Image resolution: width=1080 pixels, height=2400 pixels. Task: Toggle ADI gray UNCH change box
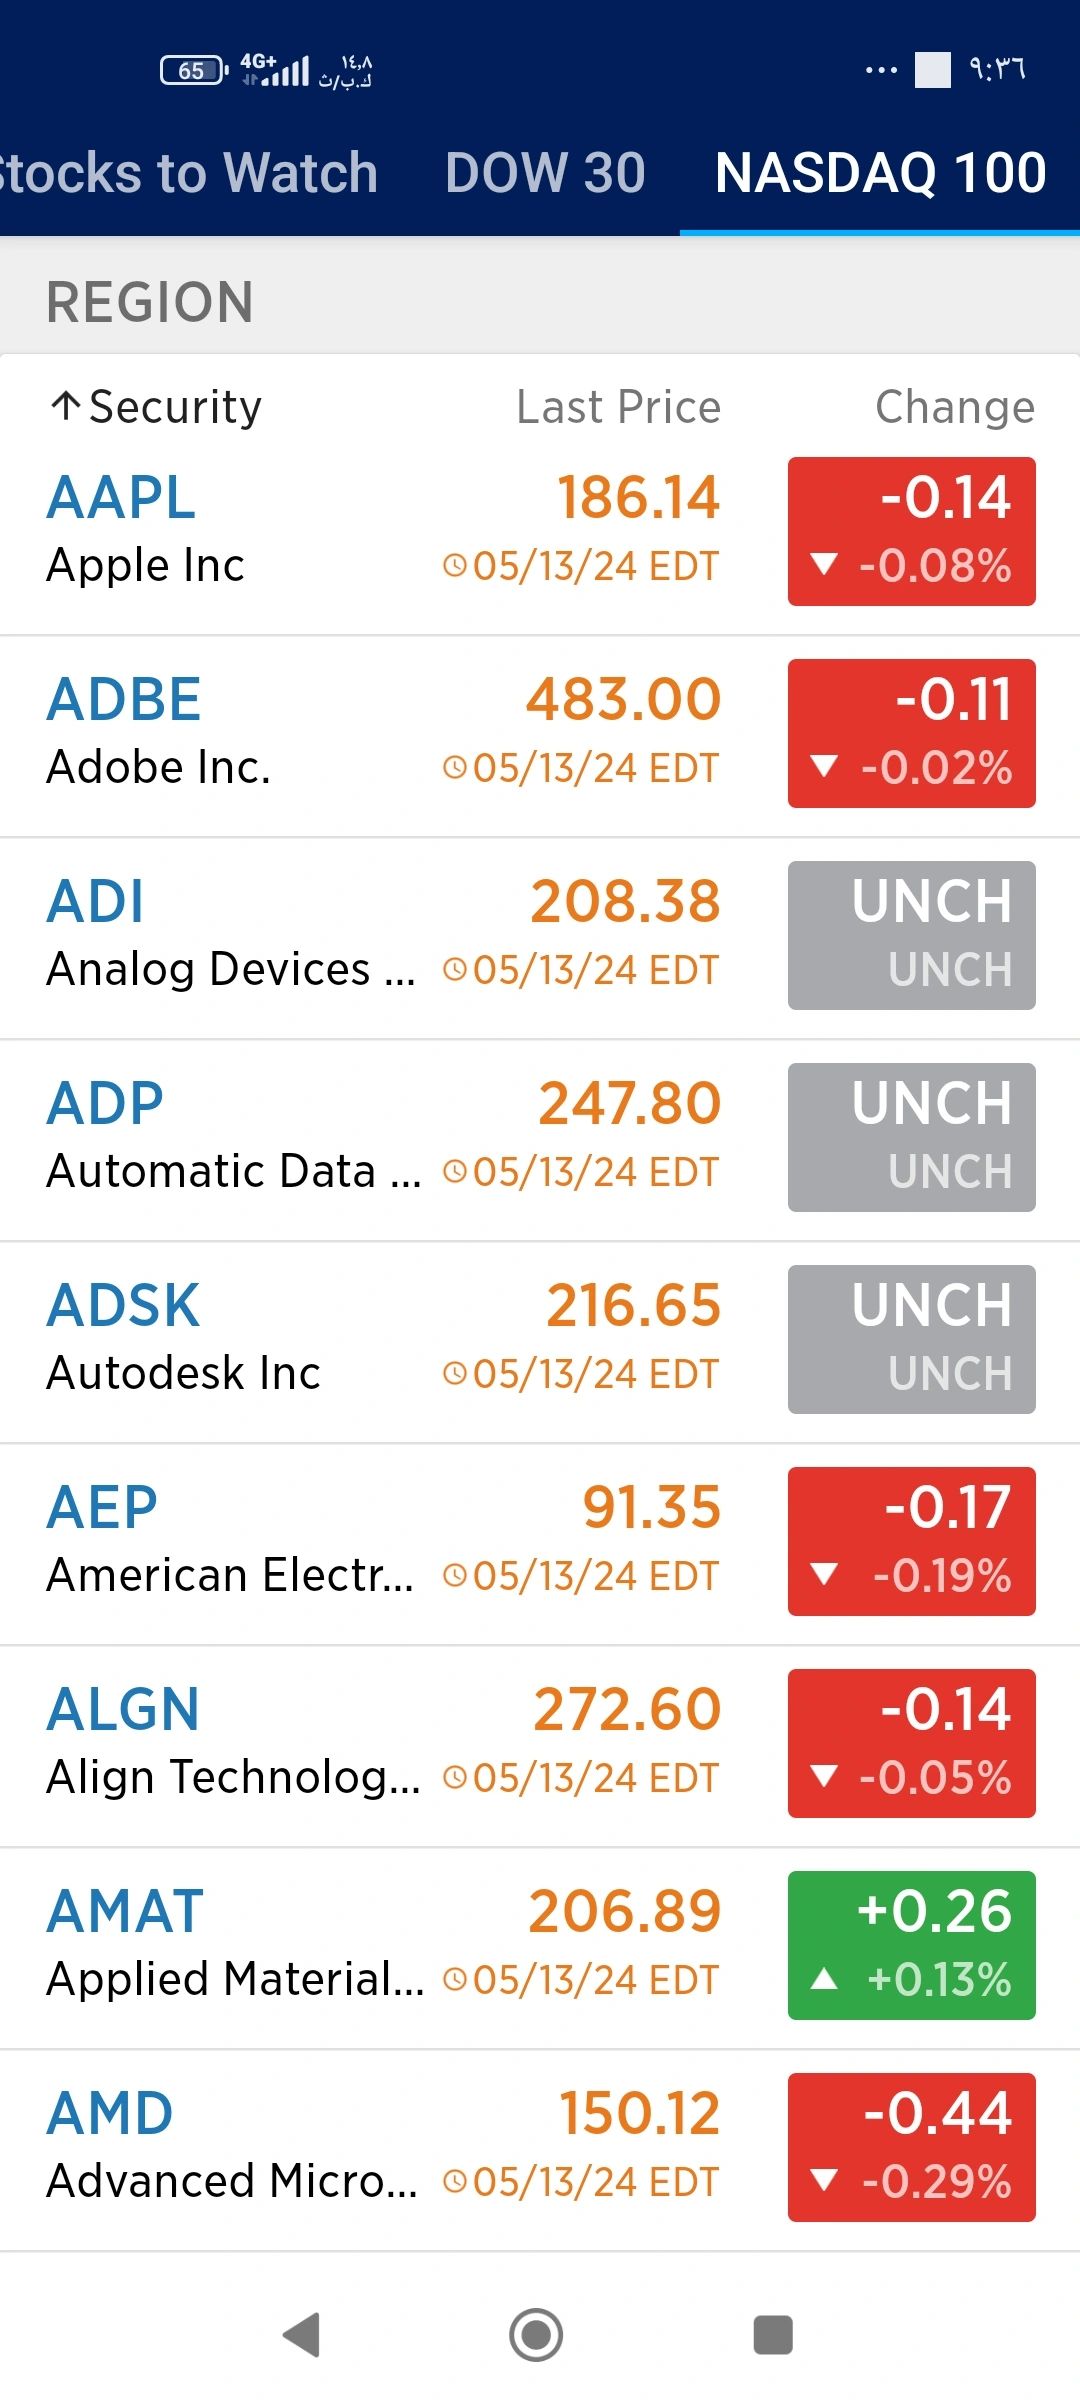(912, 935)
